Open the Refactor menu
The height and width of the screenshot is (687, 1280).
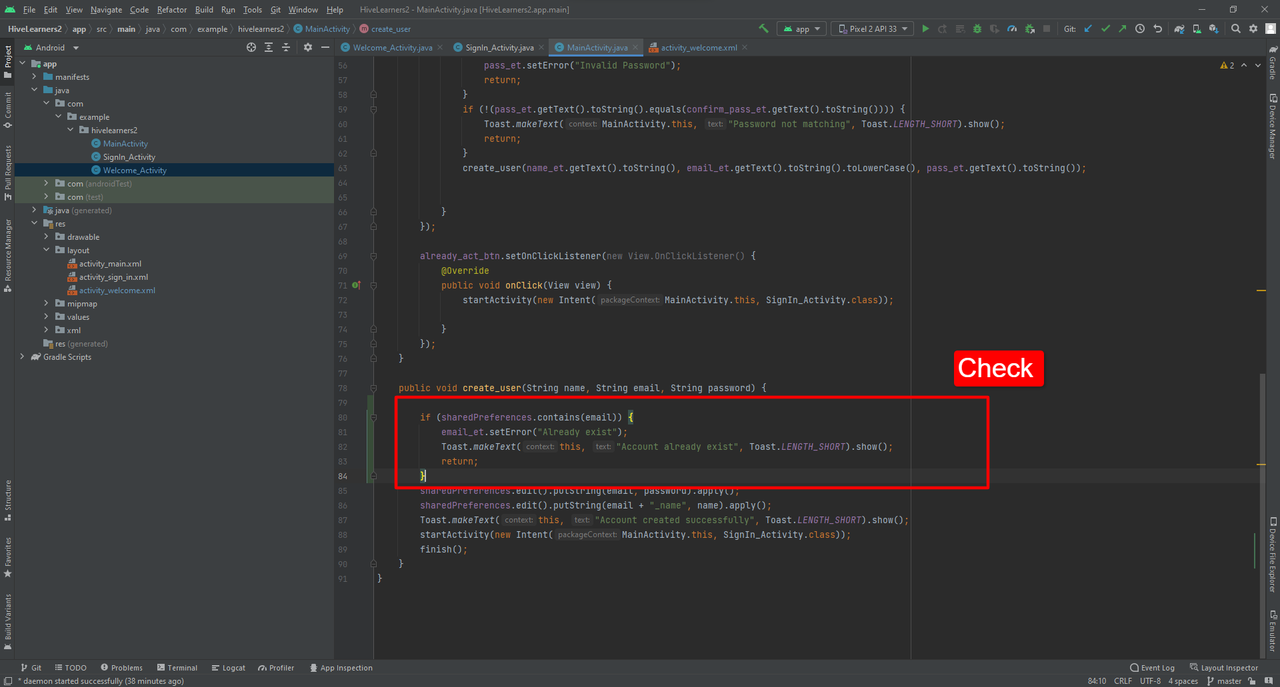tap(171, 10)
